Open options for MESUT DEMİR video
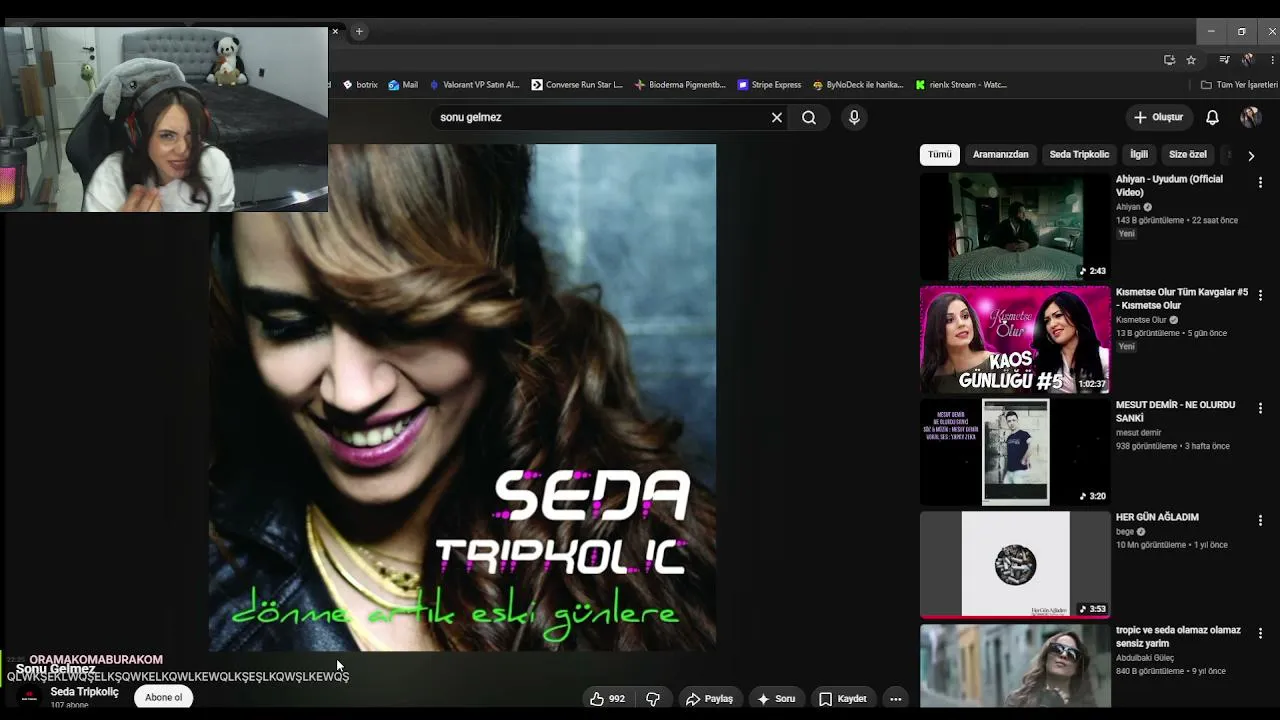The height and width of the screenshot is (720, 1280). [1260, 408]
